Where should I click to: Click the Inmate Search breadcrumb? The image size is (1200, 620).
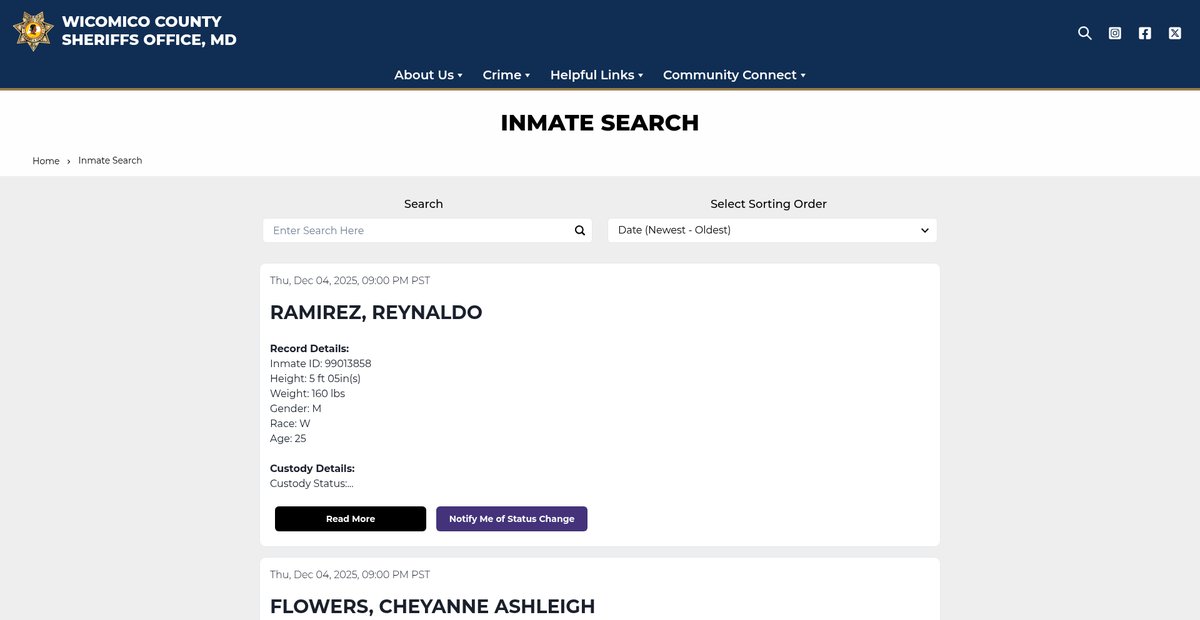tap(110, 160)
